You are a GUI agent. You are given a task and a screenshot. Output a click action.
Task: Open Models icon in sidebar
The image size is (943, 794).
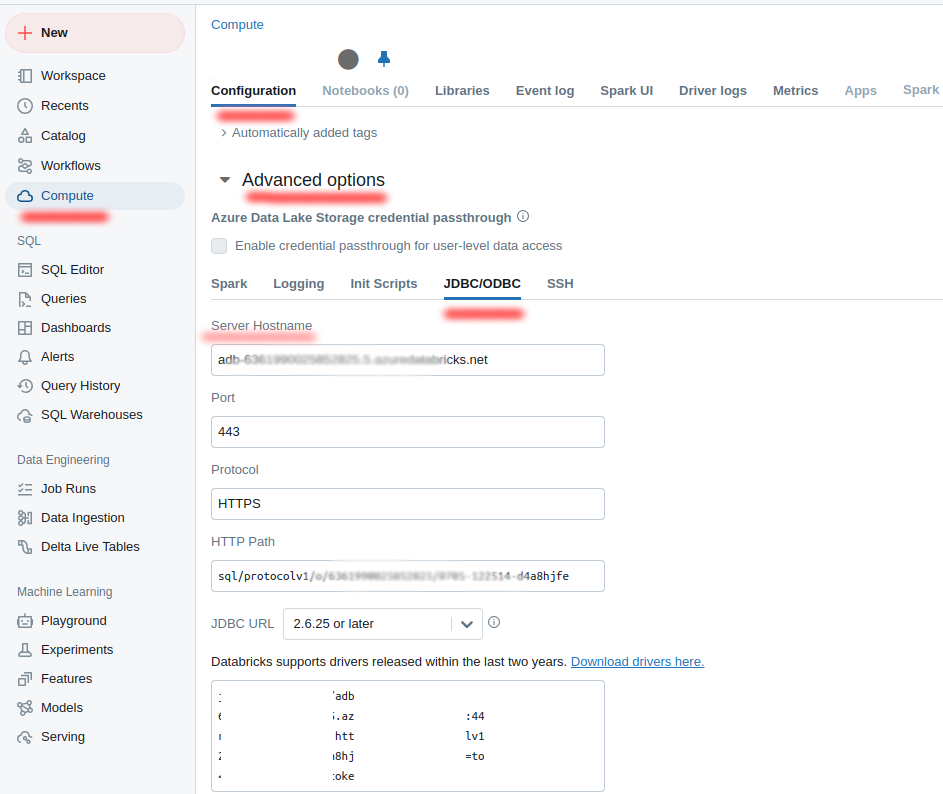click(25, 708)
